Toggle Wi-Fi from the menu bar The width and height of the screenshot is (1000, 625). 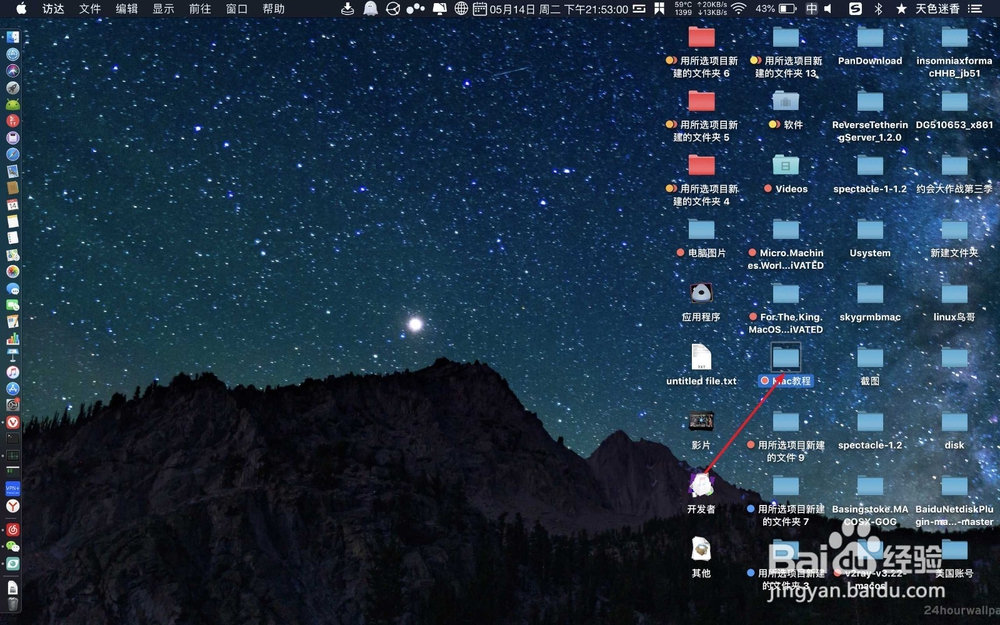pos(737,9)
